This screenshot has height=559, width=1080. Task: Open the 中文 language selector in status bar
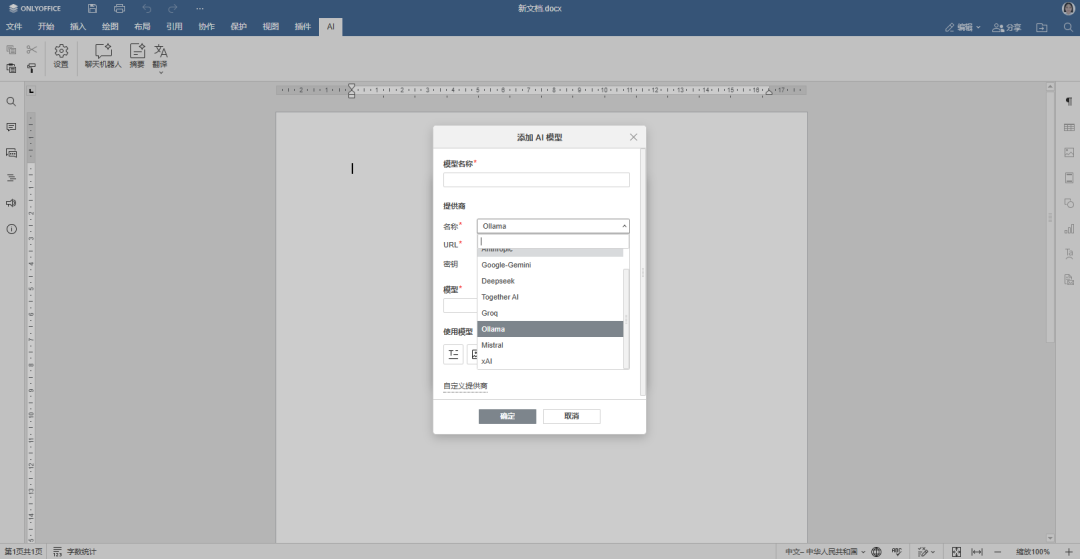(x=825, y=551)
